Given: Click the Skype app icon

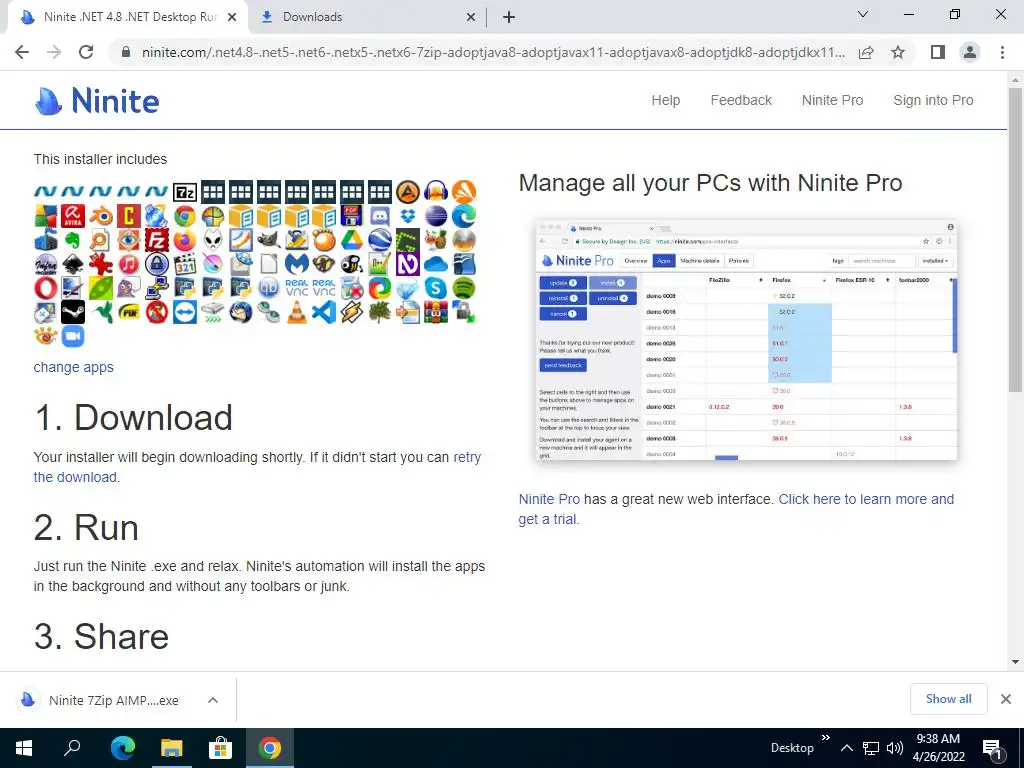Looking at the screenshot, I should tap(436, 288).
